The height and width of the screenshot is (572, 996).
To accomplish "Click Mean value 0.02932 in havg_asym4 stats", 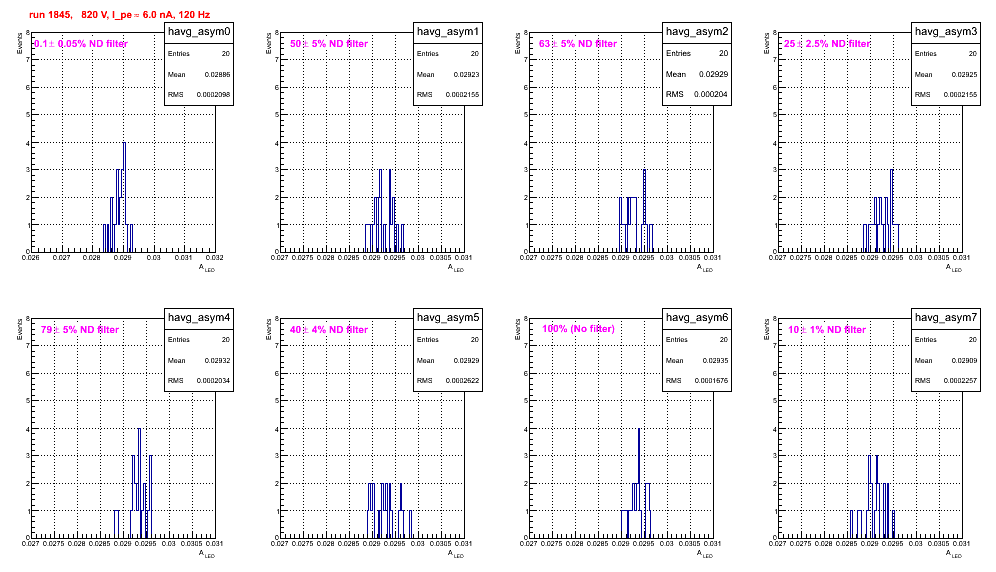I will [217, 360].
